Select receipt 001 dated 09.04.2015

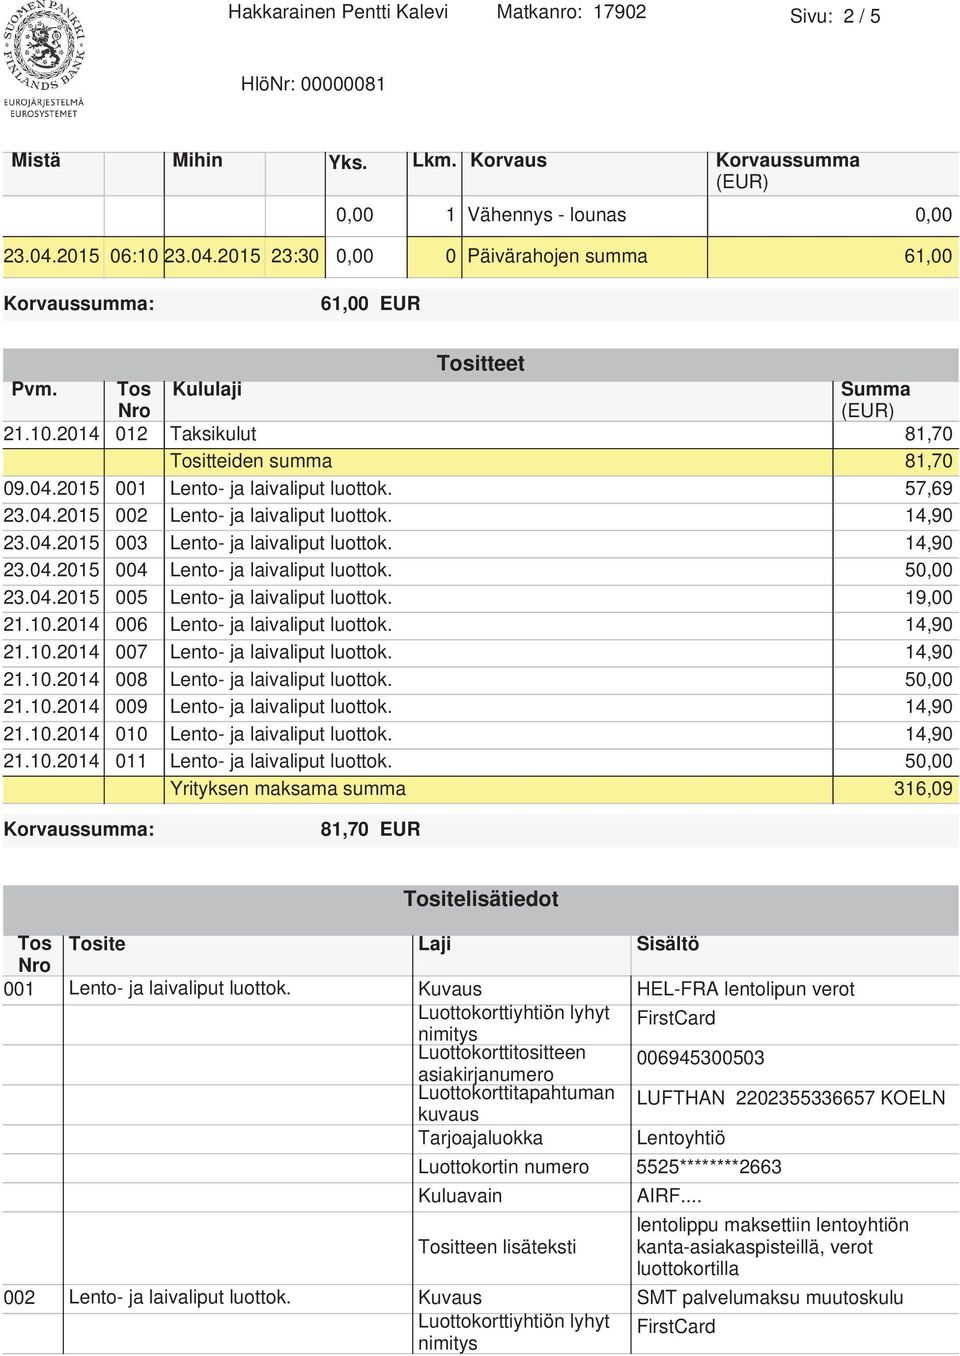click(480, 489)
